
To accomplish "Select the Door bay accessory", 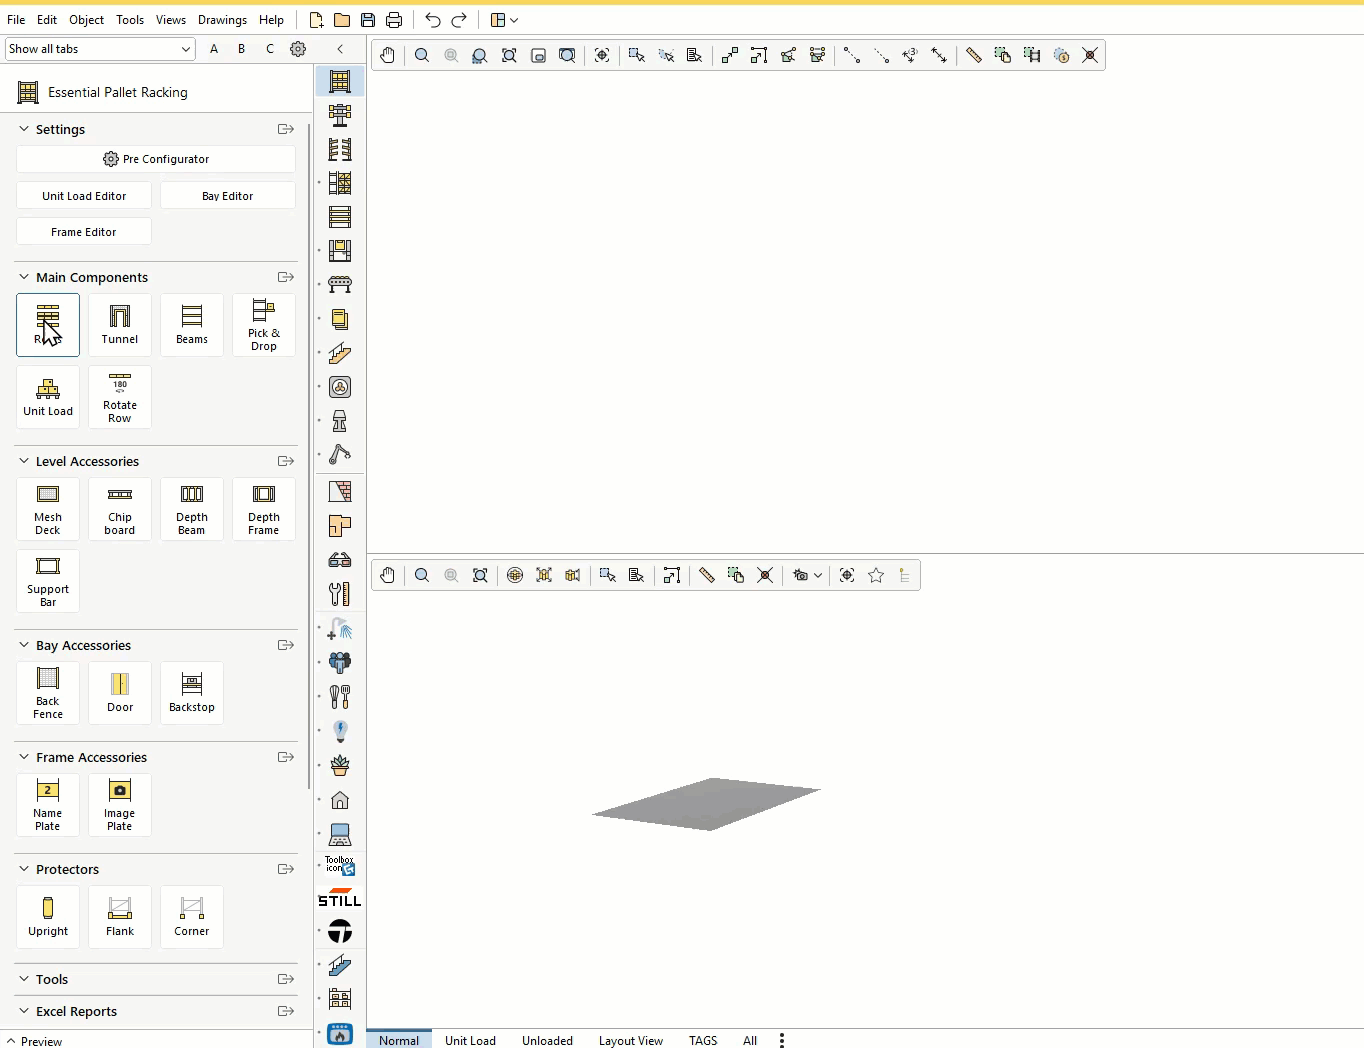I will click(120, 692).
